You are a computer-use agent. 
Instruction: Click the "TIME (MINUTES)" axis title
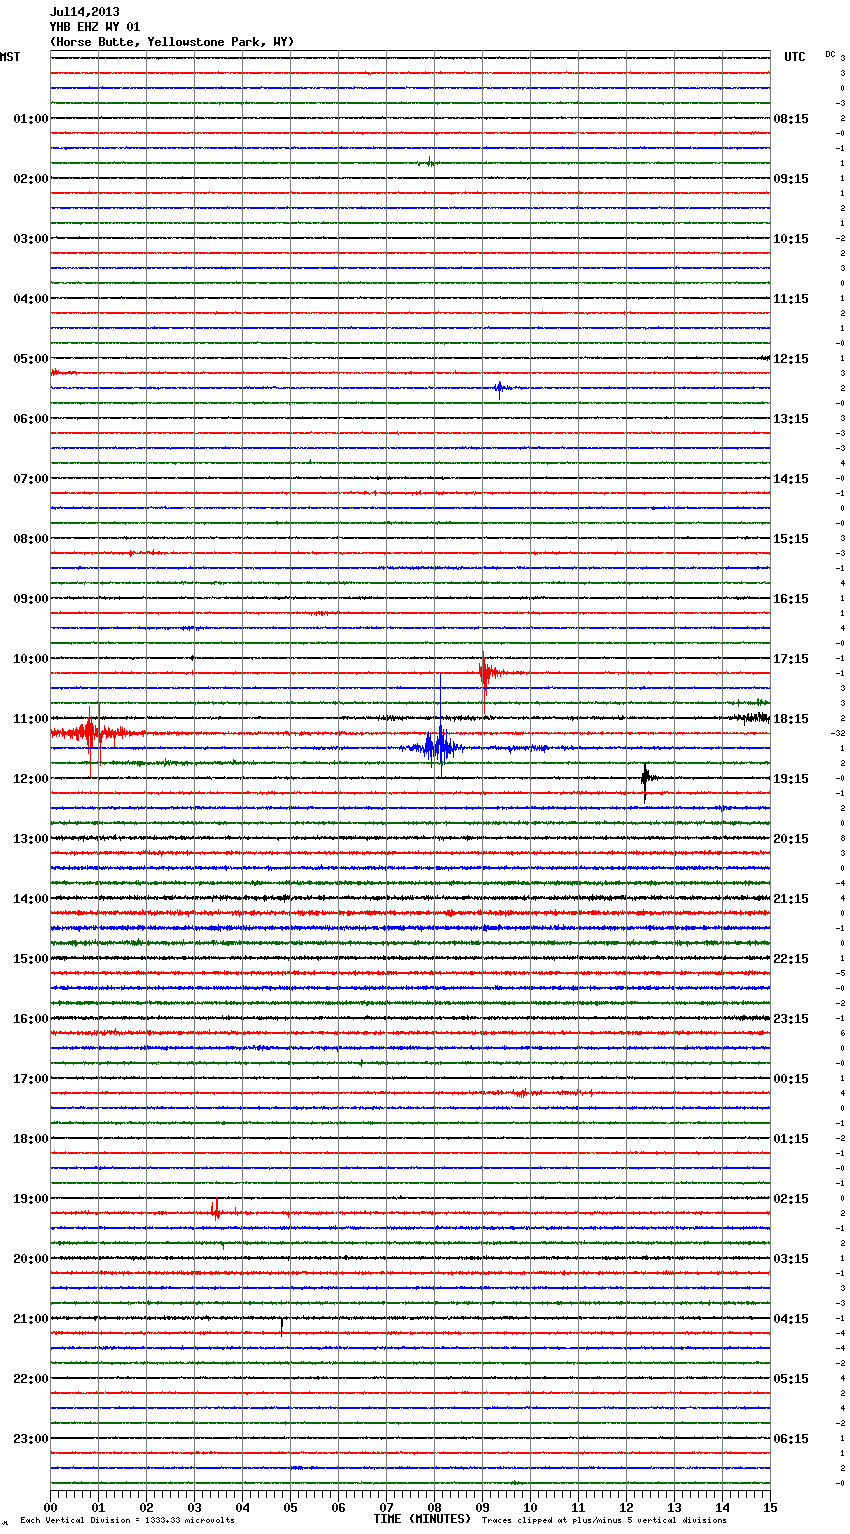click(422, 1519)
